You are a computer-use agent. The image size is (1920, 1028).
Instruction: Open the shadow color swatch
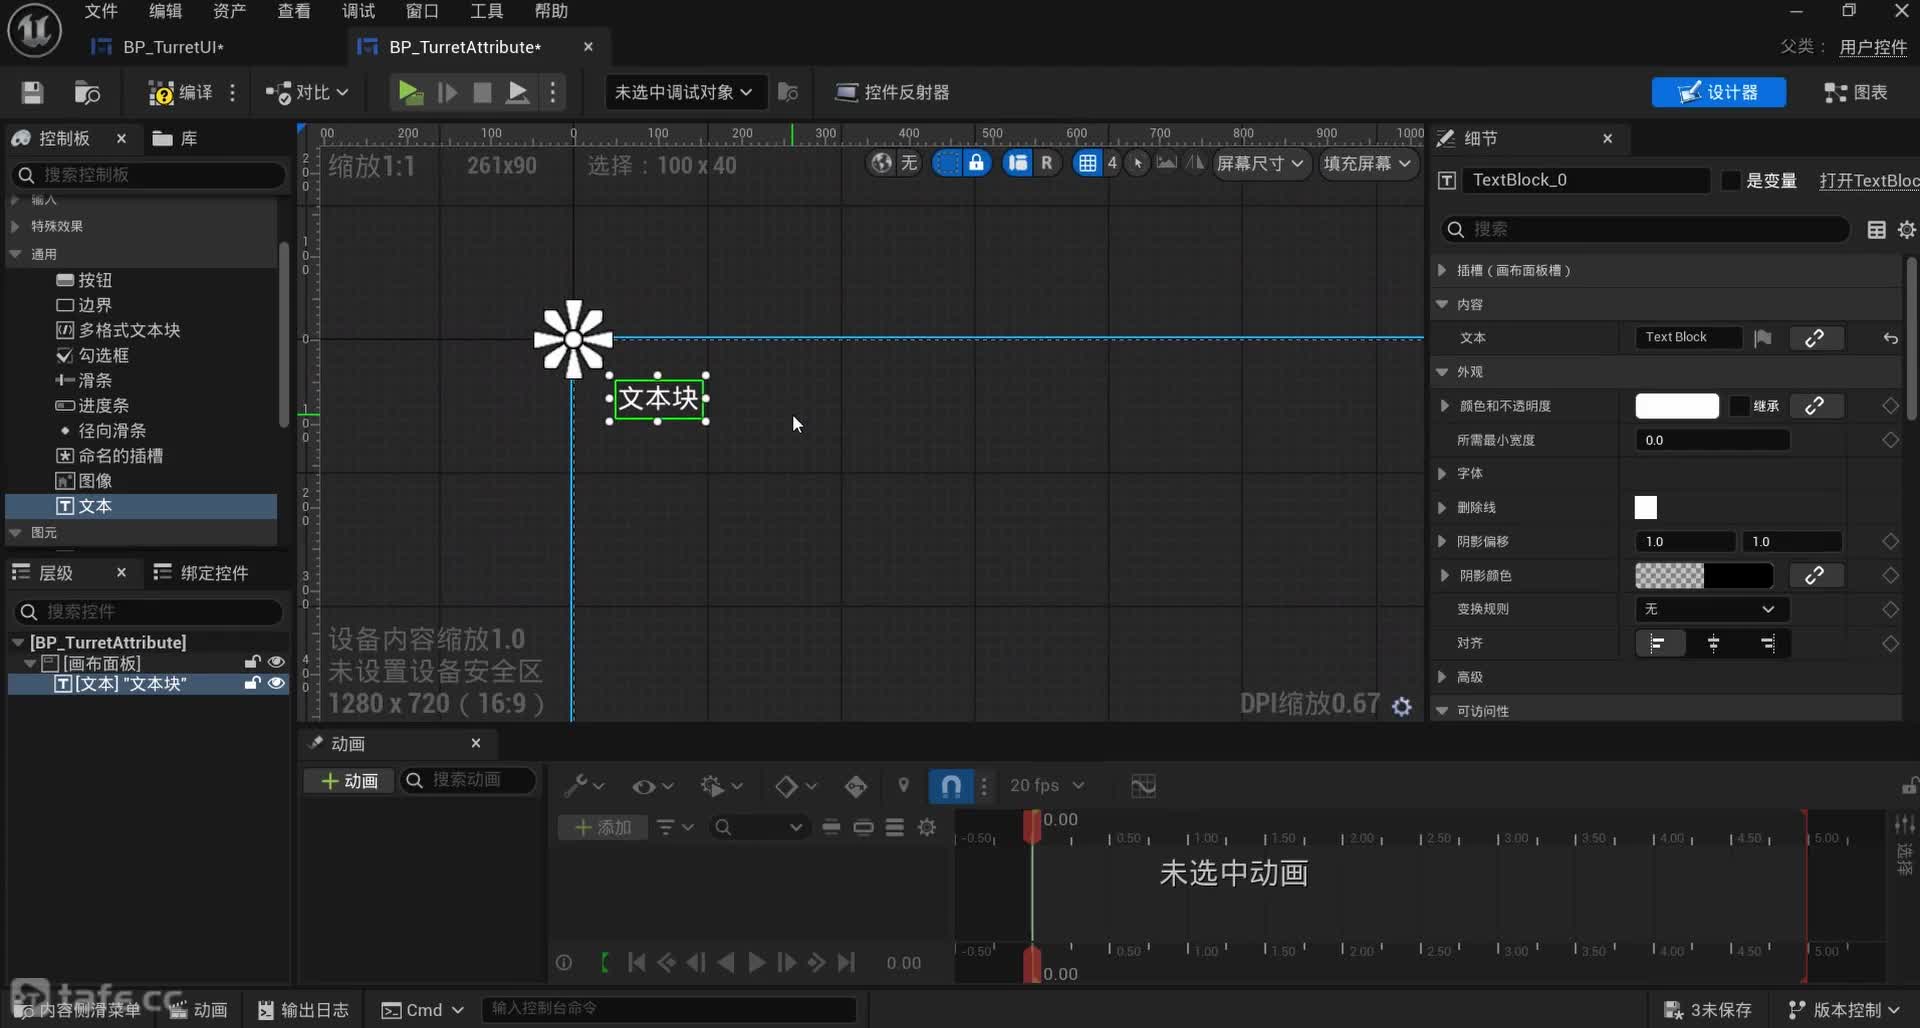(1703, 576)
